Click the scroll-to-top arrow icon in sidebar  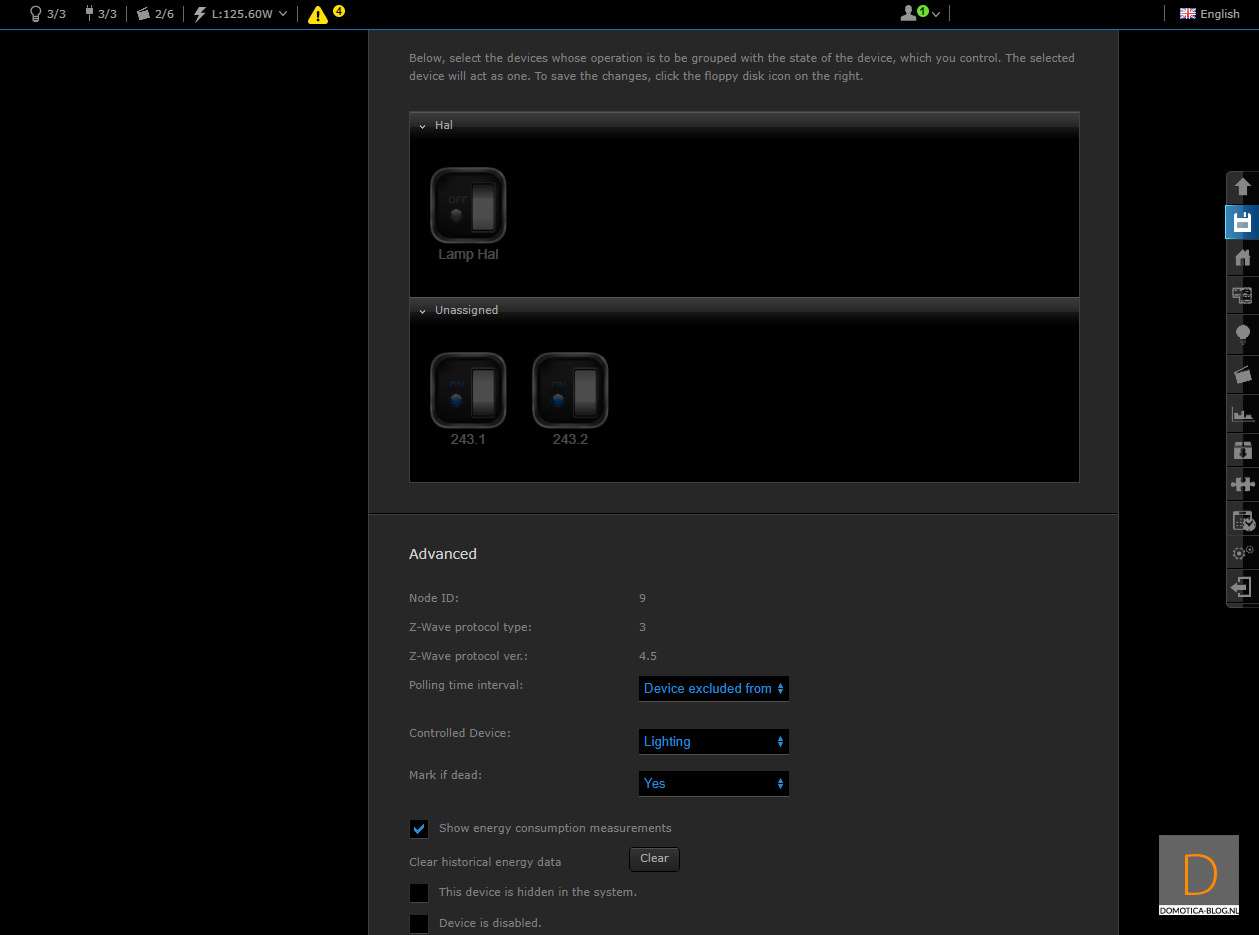coord(1242,187)
